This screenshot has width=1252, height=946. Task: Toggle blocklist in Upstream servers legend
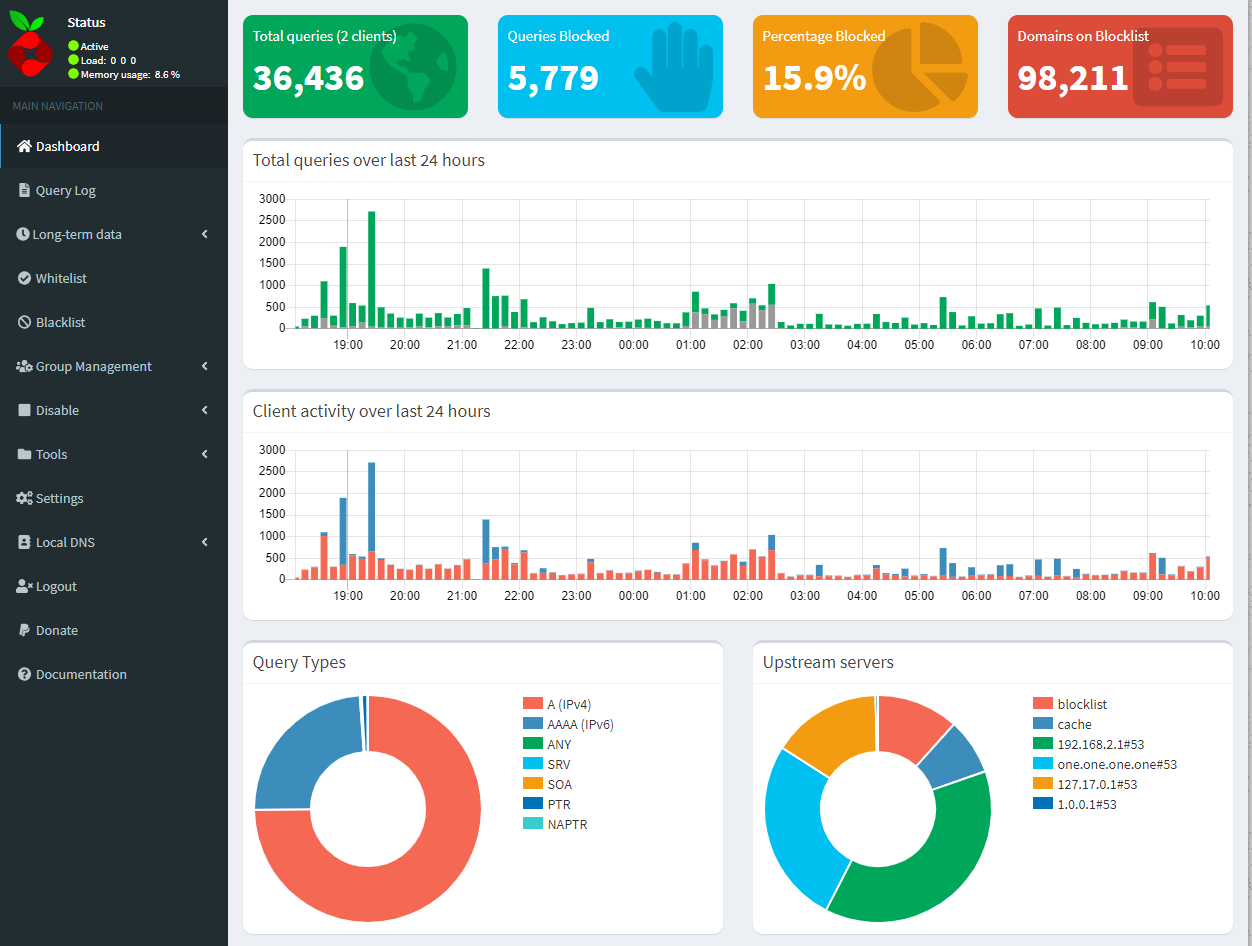click(x=1070, y=704)
